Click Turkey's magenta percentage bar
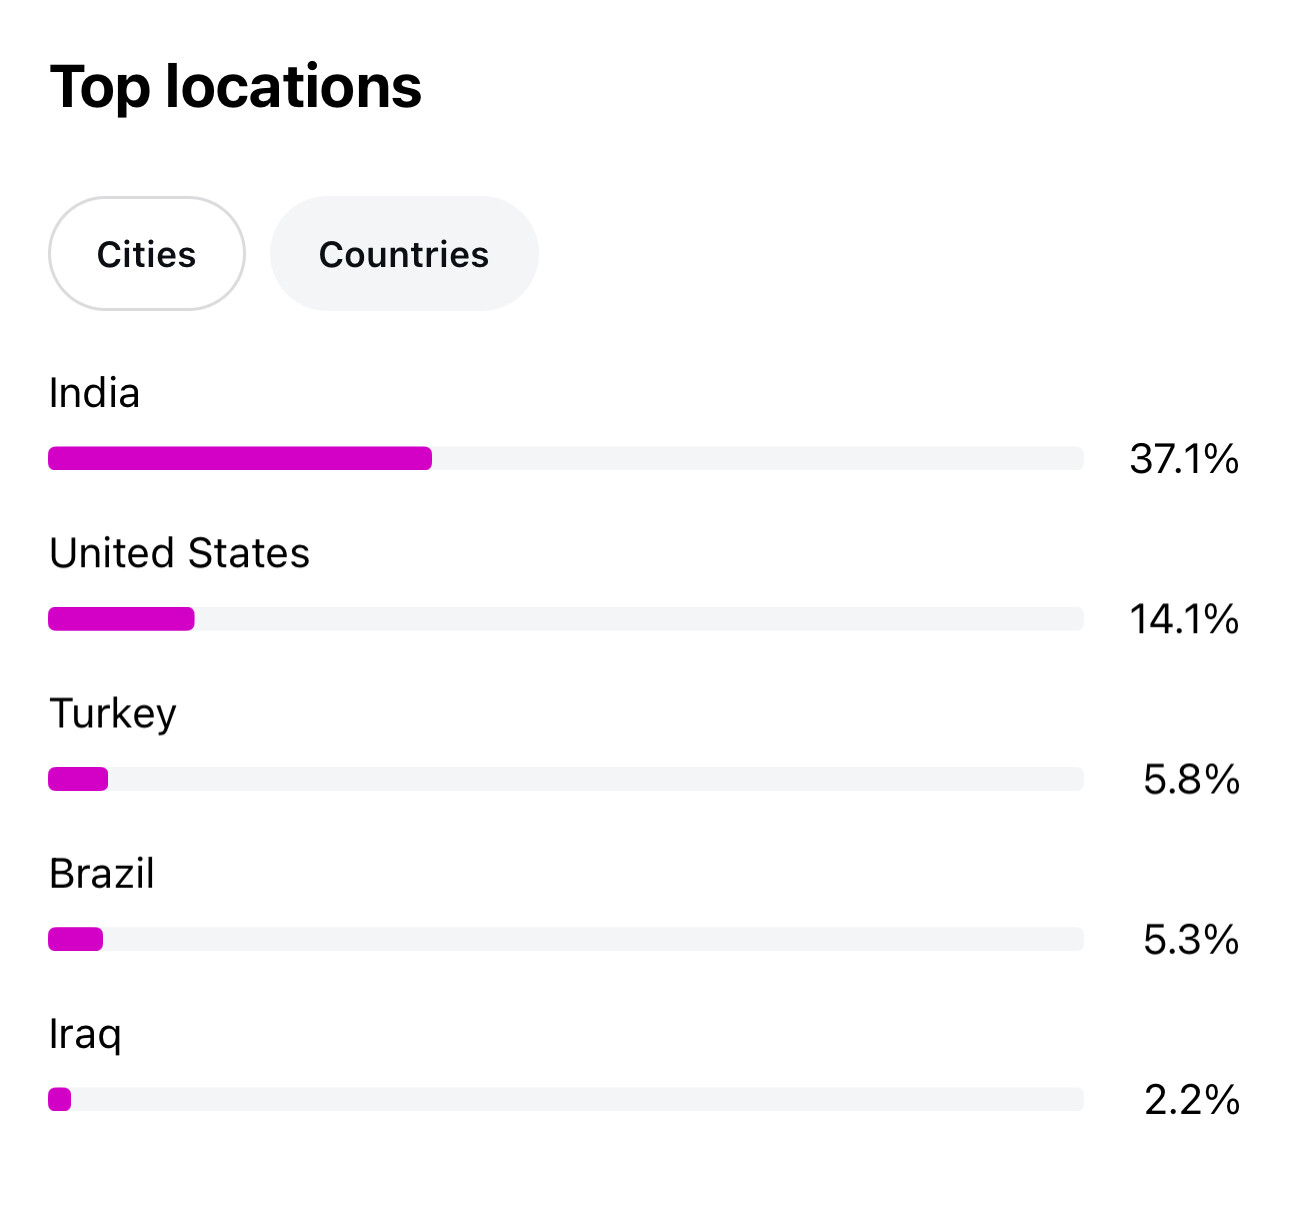The image size is (1290, 1221). coord(78,779)
